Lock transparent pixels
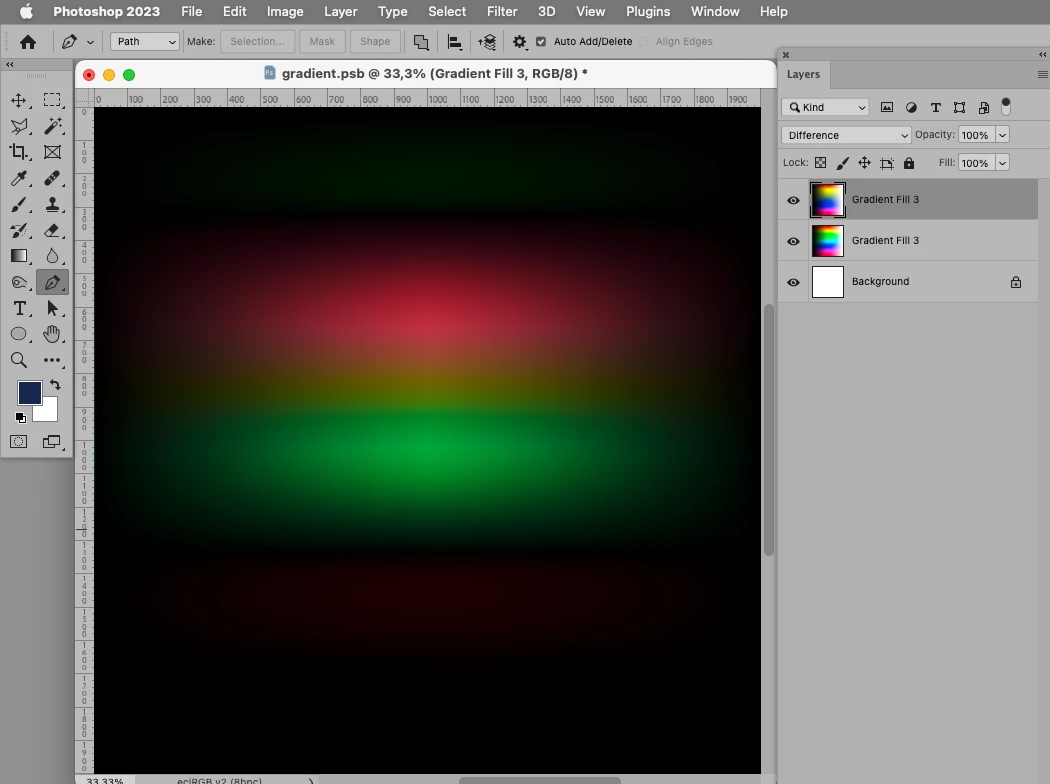 (820, 163)
